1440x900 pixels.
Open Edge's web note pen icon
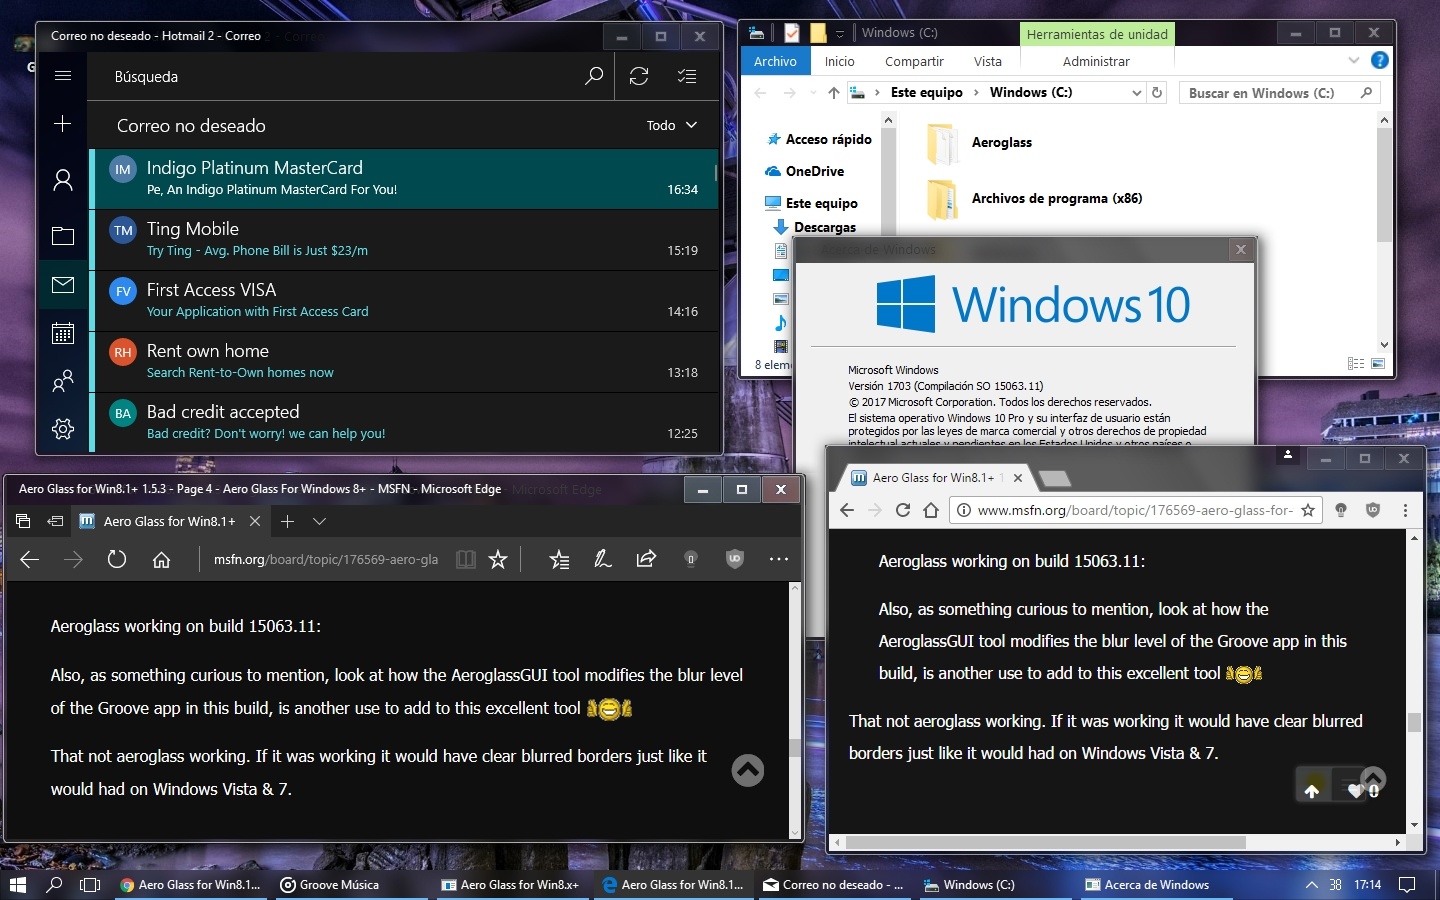[x=602, y=559]
